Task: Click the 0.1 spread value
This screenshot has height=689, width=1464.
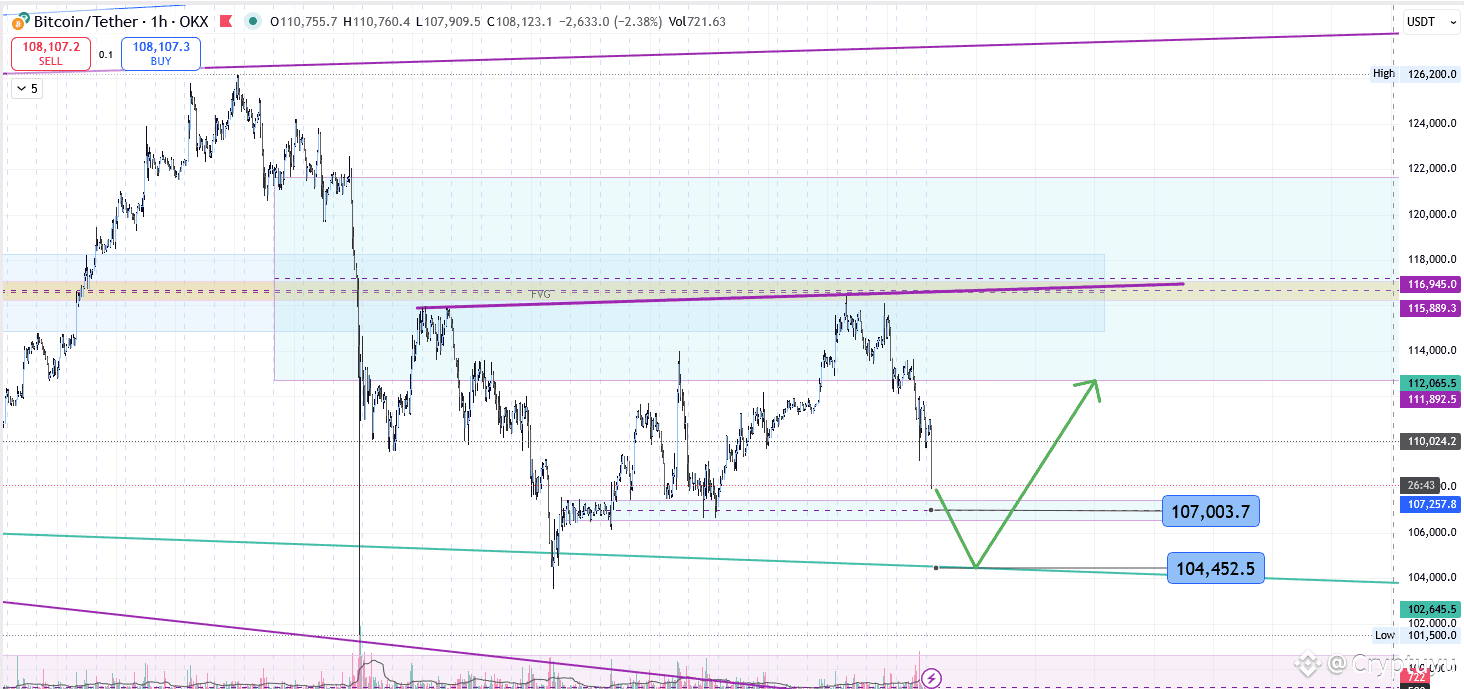Action: coord(106,55)
